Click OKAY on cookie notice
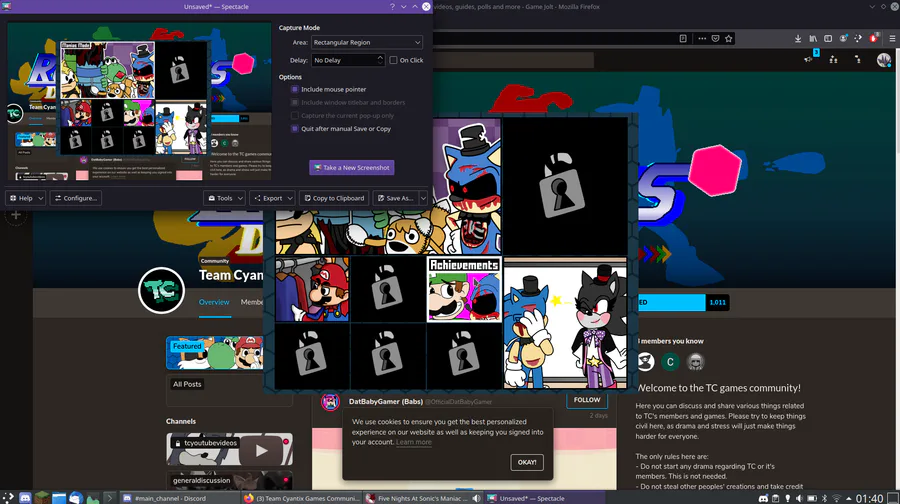 (x=527, y=462)
